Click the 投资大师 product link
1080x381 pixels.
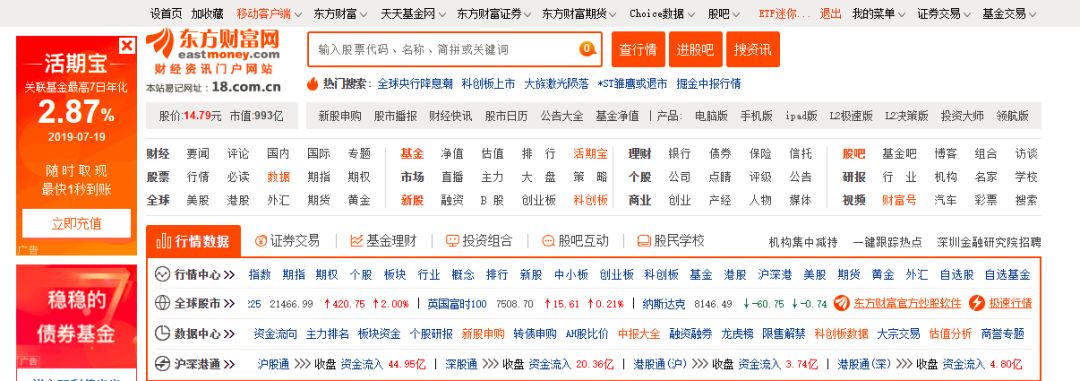(962, 116)
